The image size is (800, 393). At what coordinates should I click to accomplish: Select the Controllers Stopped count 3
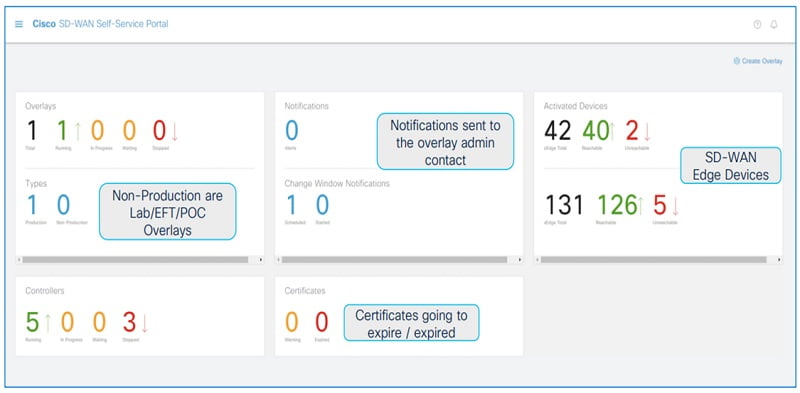(x=129, y=323)
